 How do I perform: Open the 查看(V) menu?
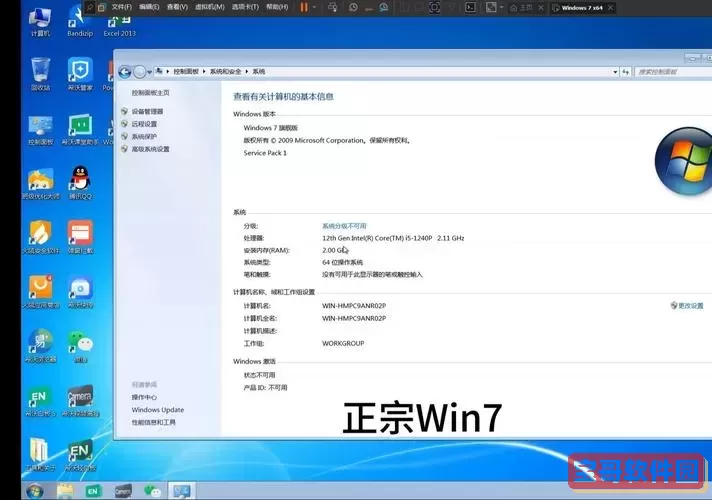177,7
